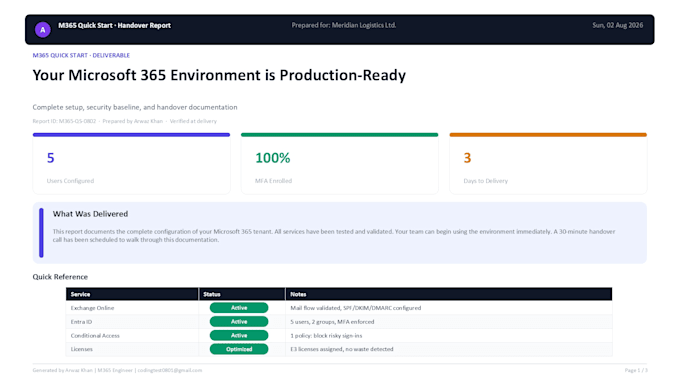Click the page number in the footer

tap(636, 370)
